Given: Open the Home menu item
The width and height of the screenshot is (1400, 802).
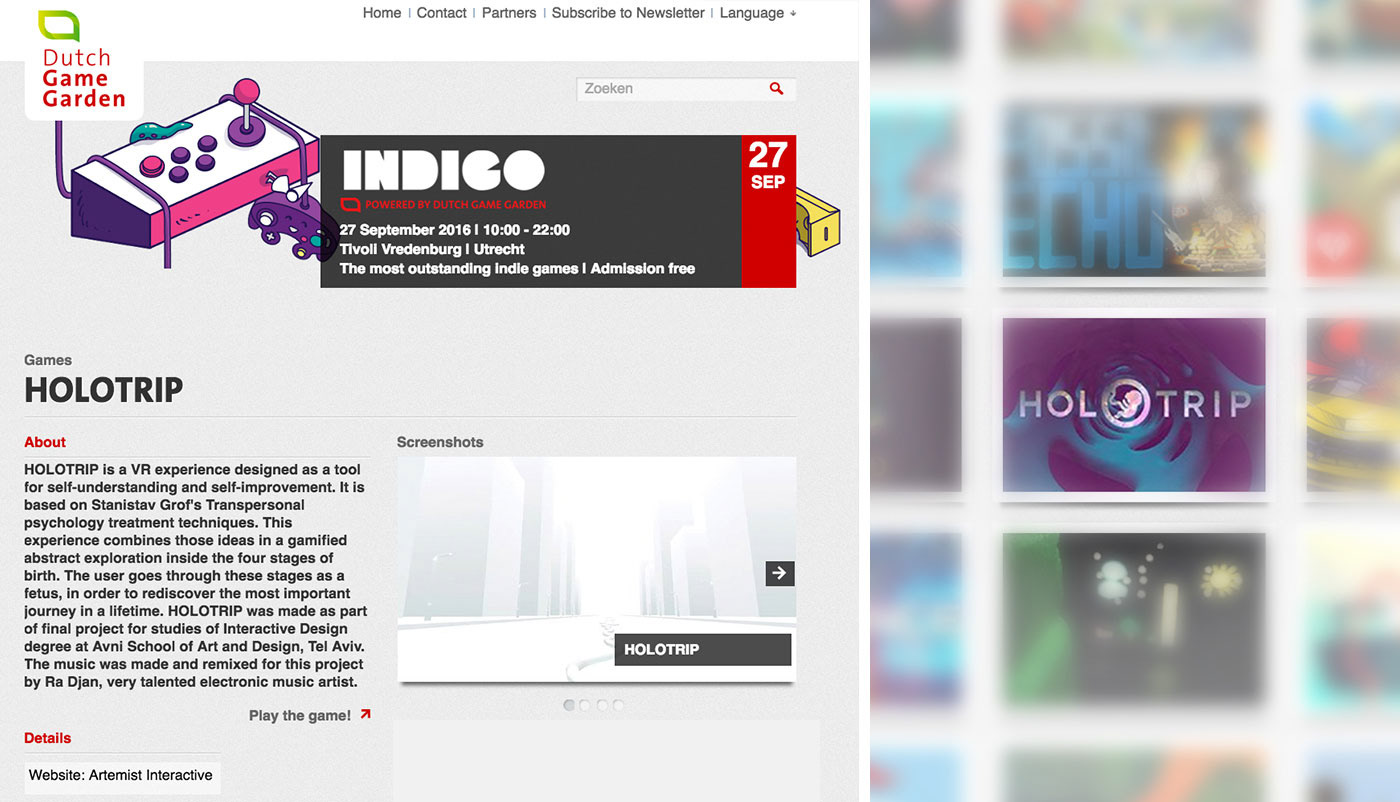Looking at the screenshot, I should point(382,13).
